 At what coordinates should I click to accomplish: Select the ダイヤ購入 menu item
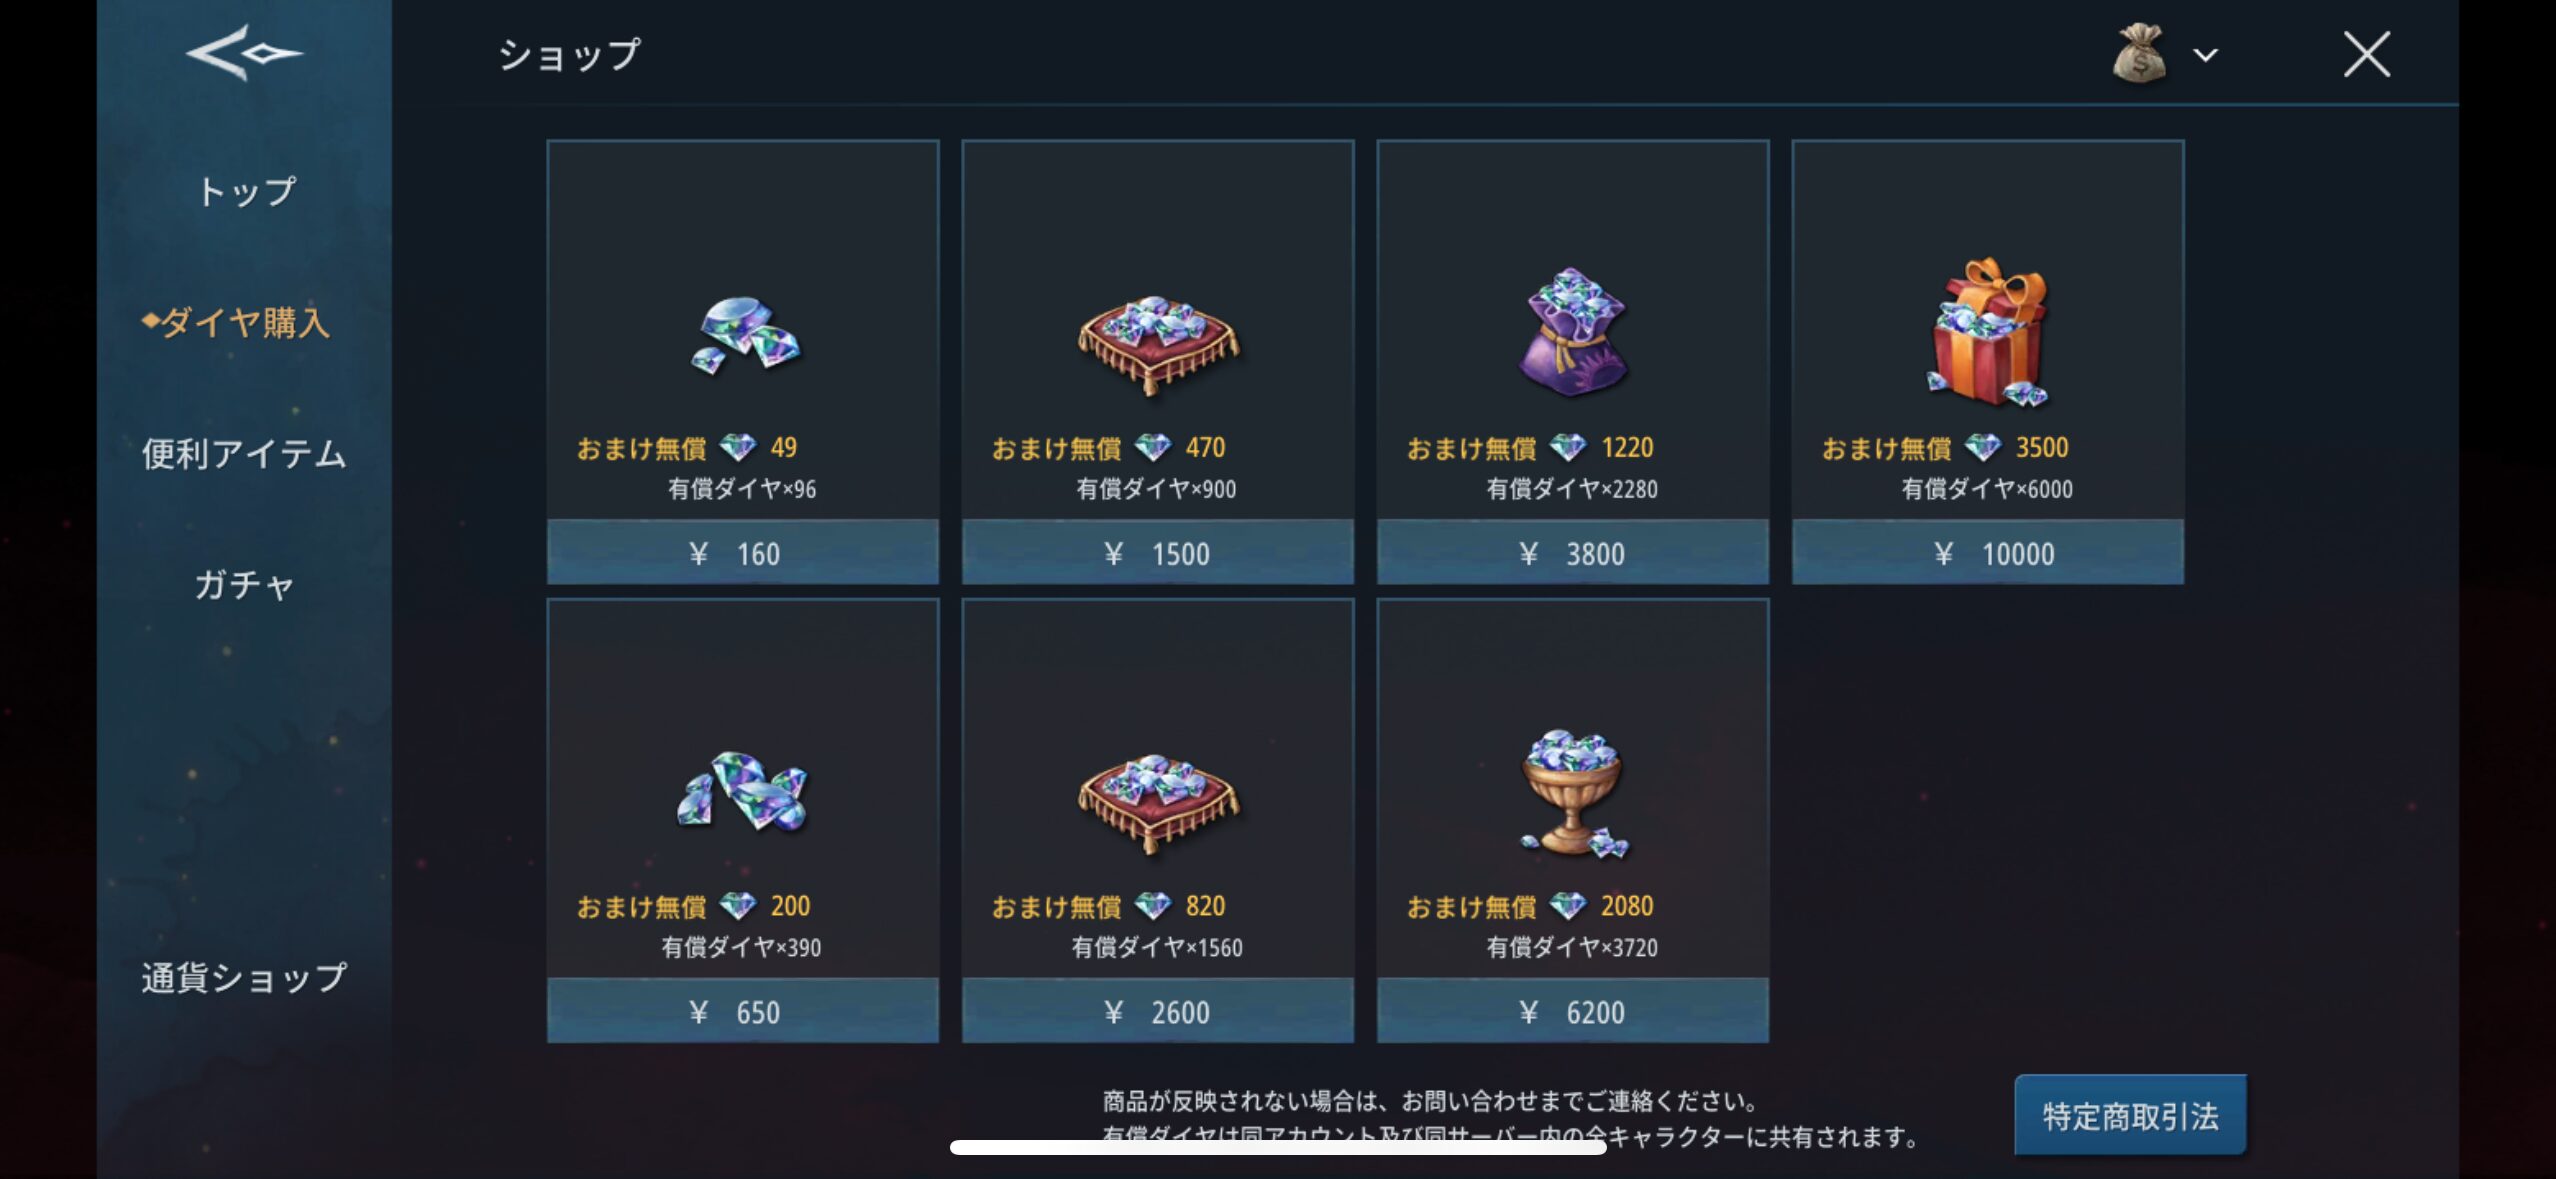[x=236, y=322]
